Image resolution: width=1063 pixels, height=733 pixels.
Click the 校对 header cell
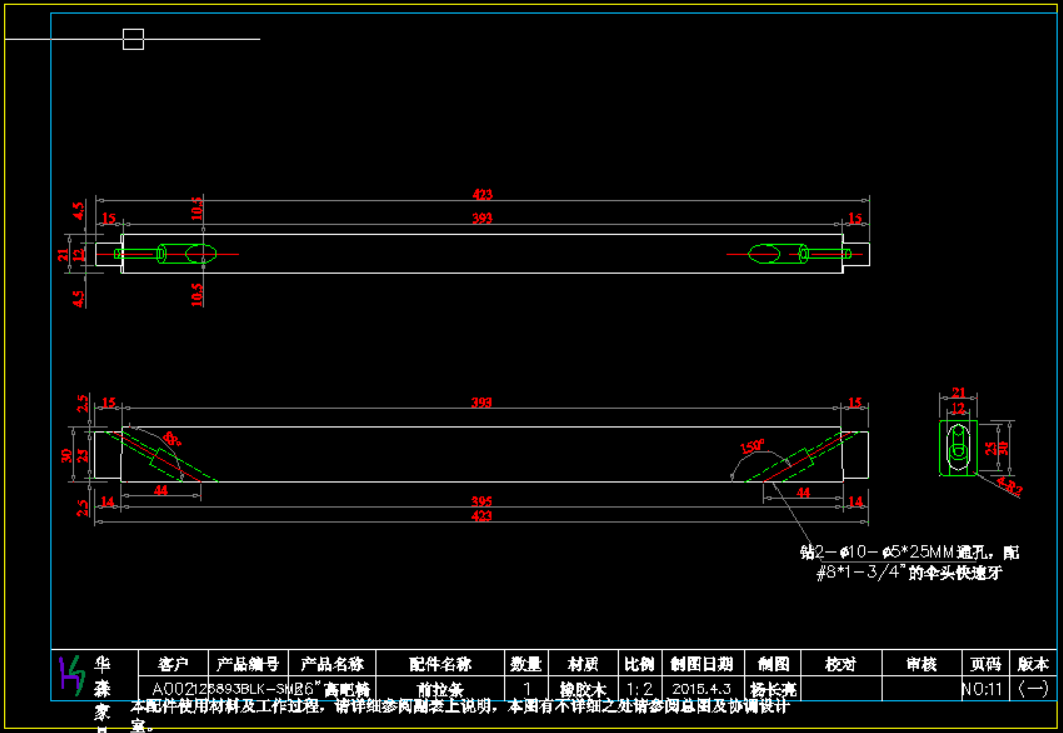[840, 664]
